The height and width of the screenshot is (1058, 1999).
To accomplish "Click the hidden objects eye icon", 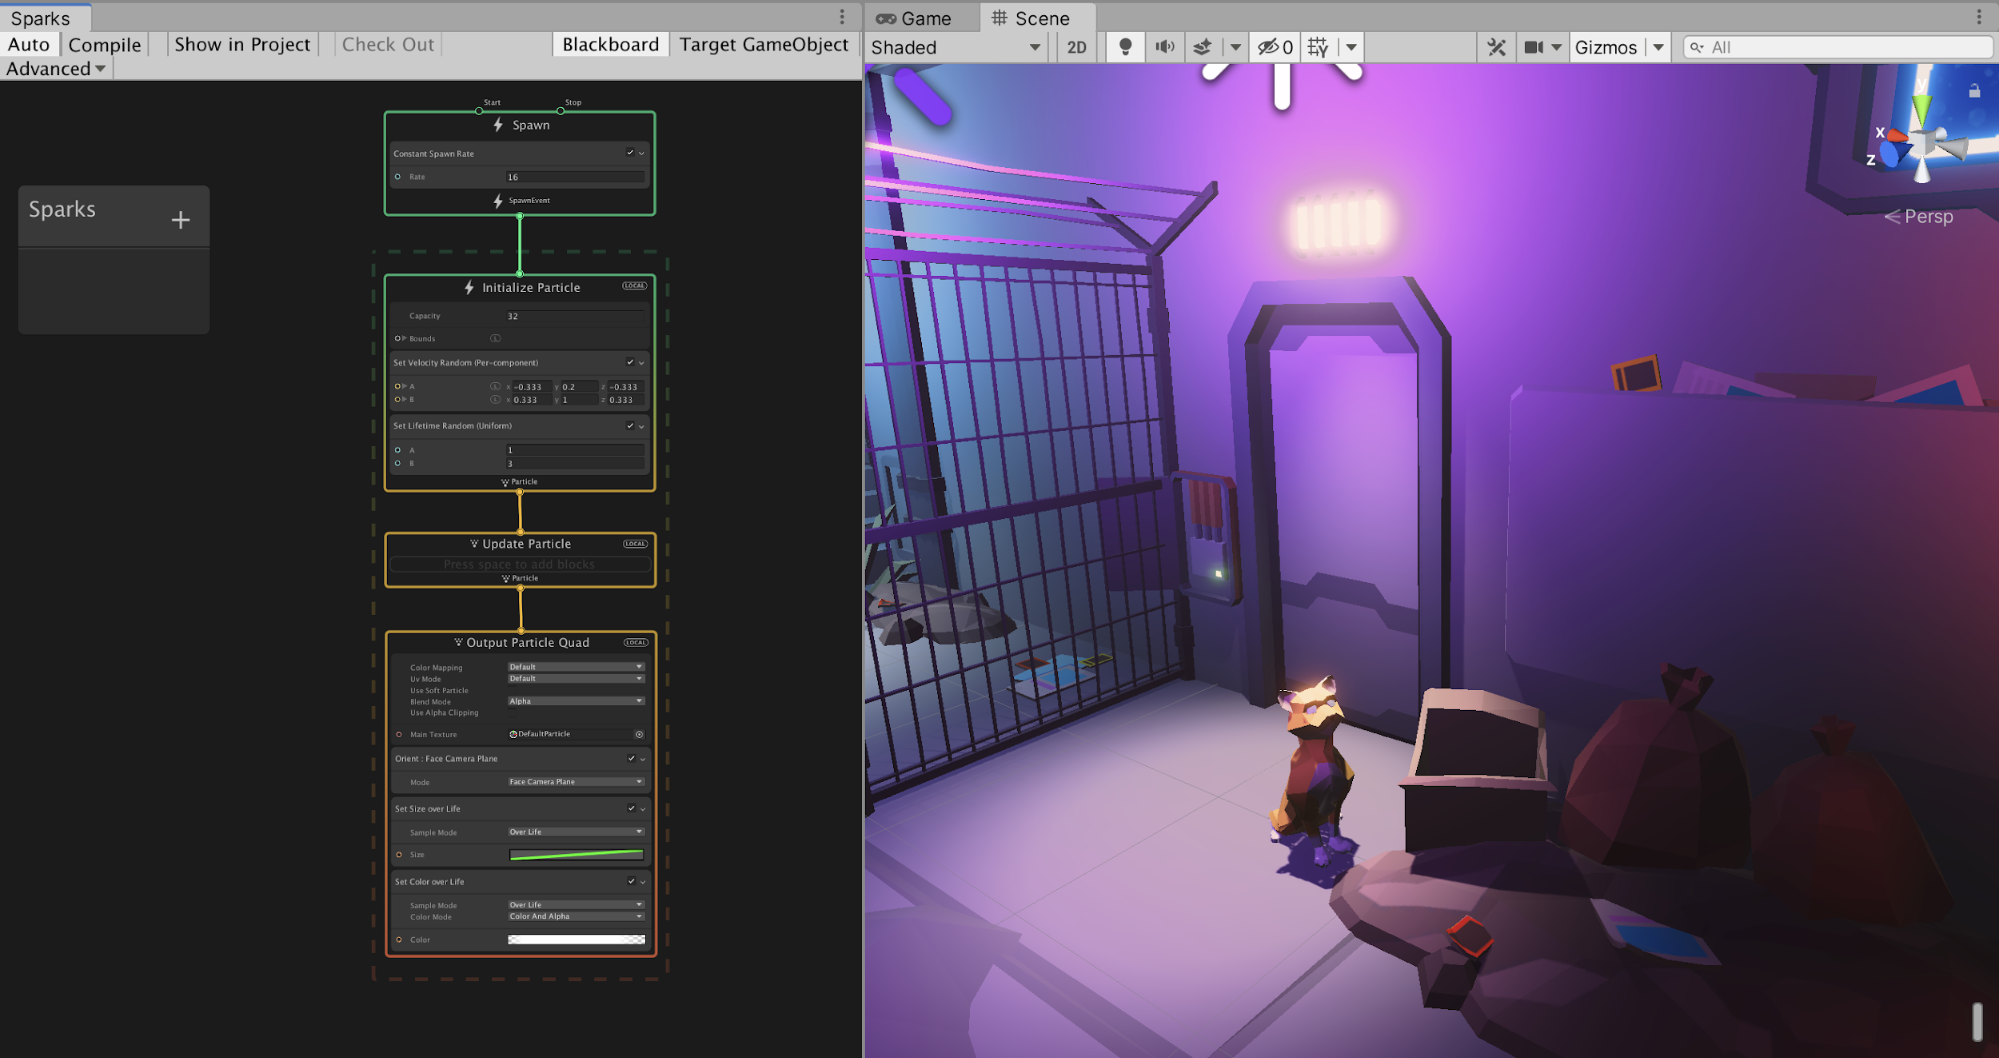I will pyautogui.click(x=1274, y=47).
